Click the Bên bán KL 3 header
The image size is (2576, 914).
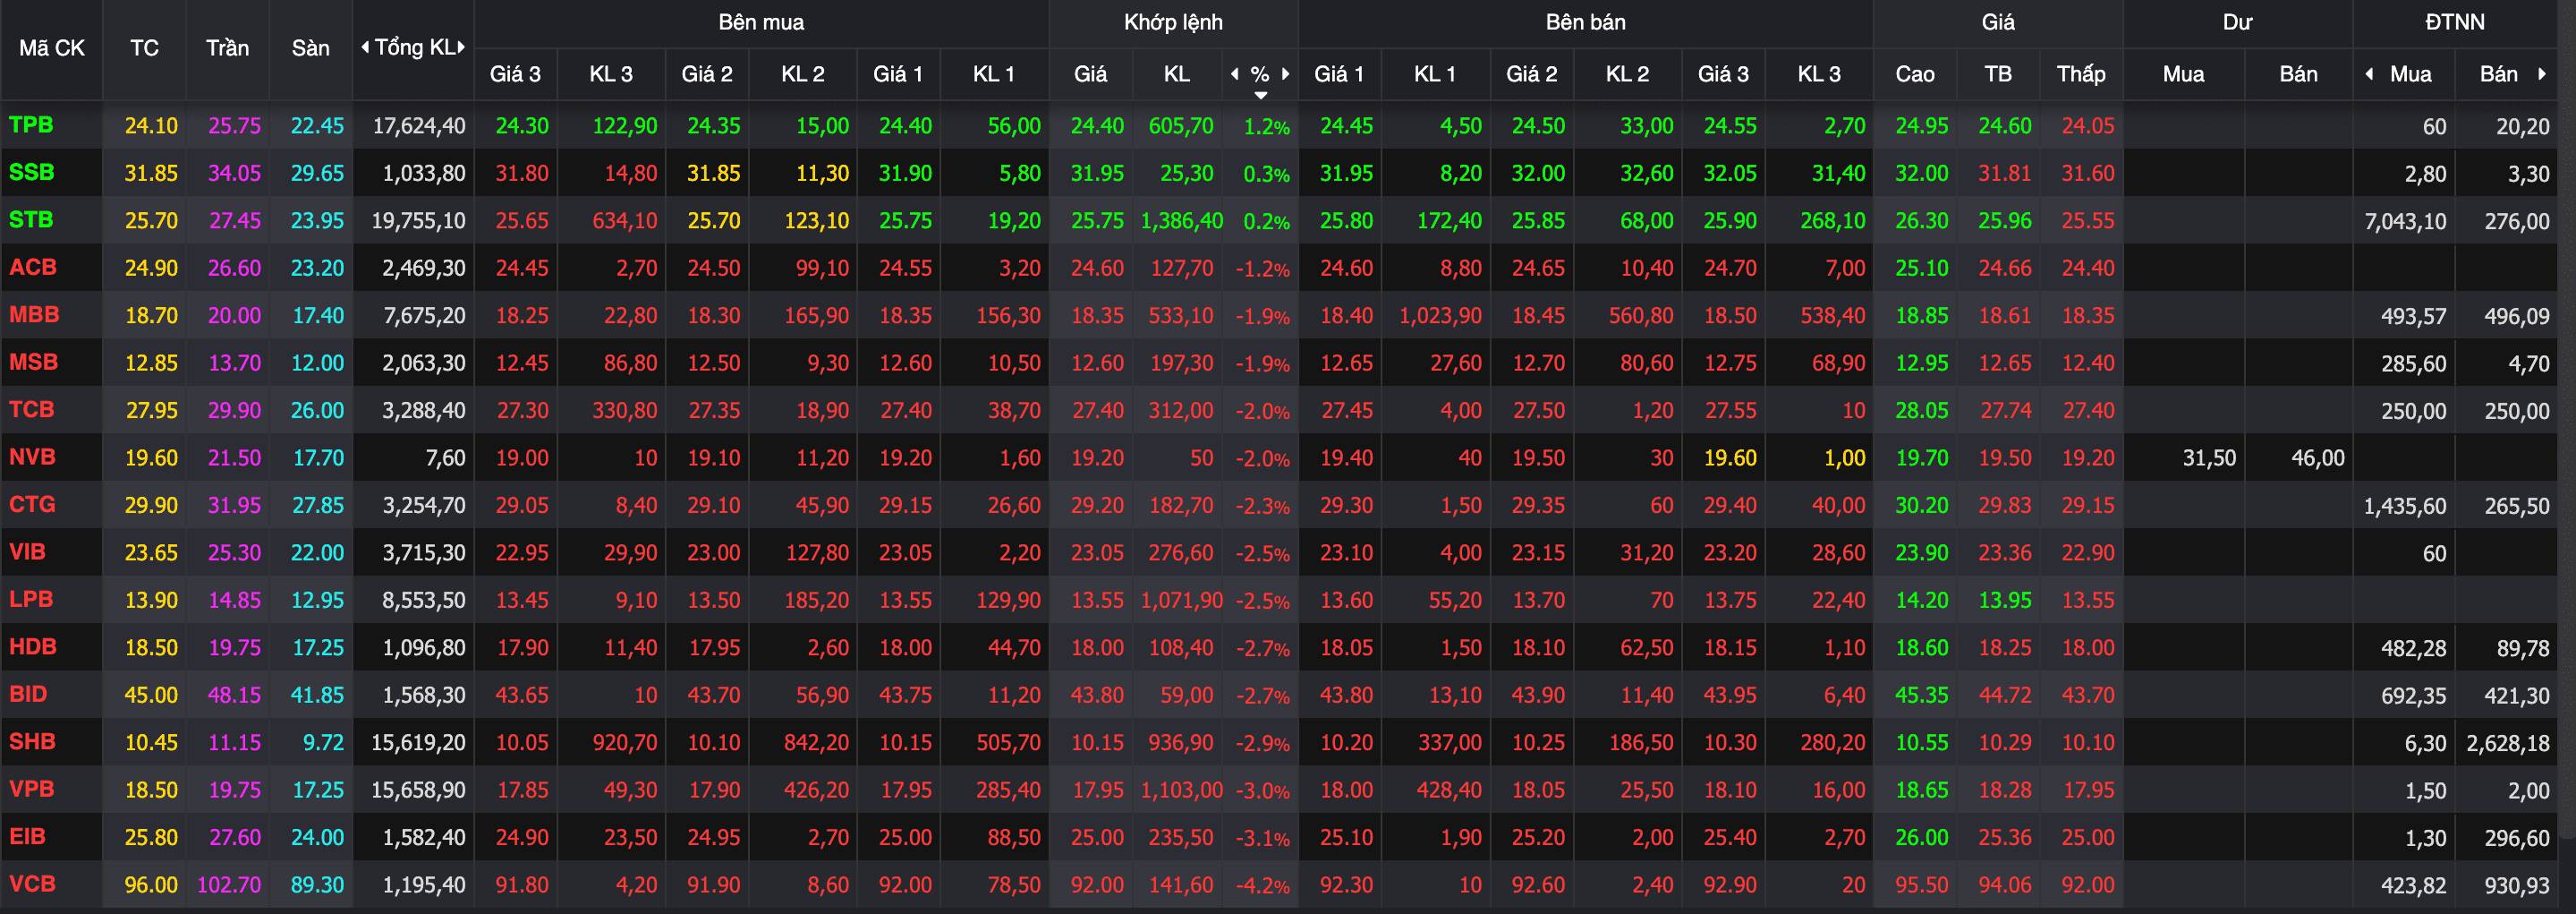[1819, 74]
